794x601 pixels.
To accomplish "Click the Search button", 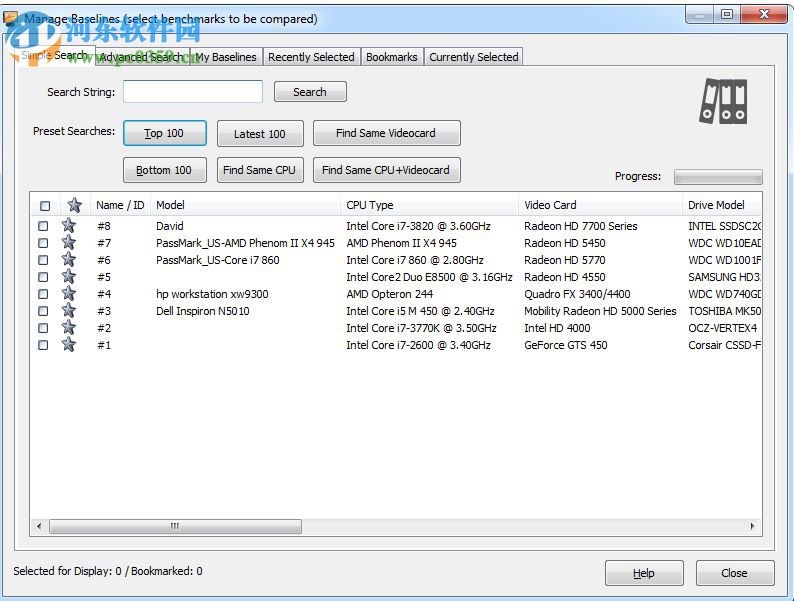I will tap(310, 92).
